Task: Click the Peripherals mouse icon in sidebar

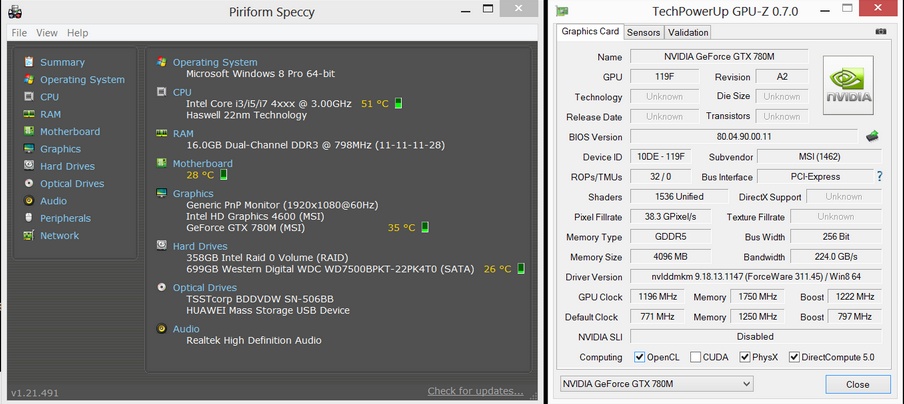Action: [x=29, y=218]
